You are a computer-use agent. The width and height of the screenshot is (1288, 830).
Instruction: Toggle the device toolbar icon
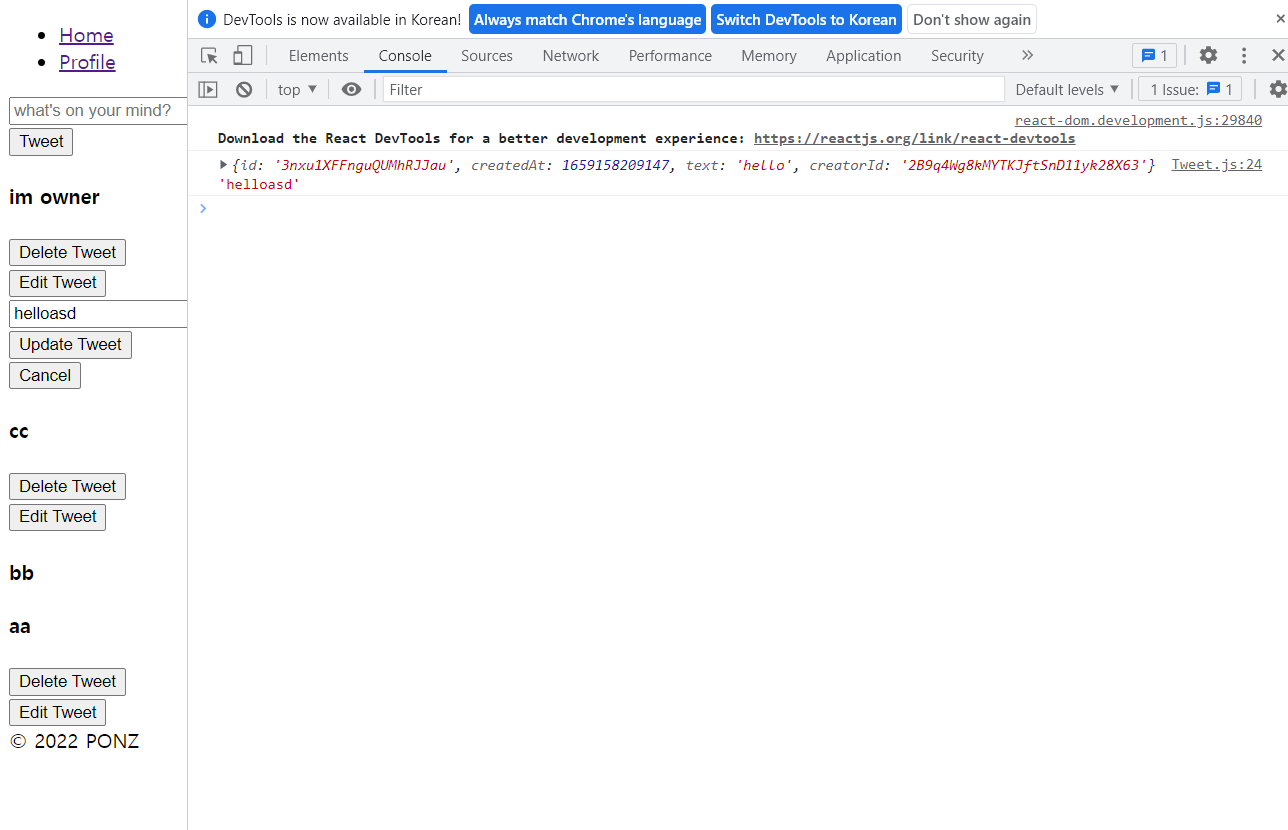243,56
